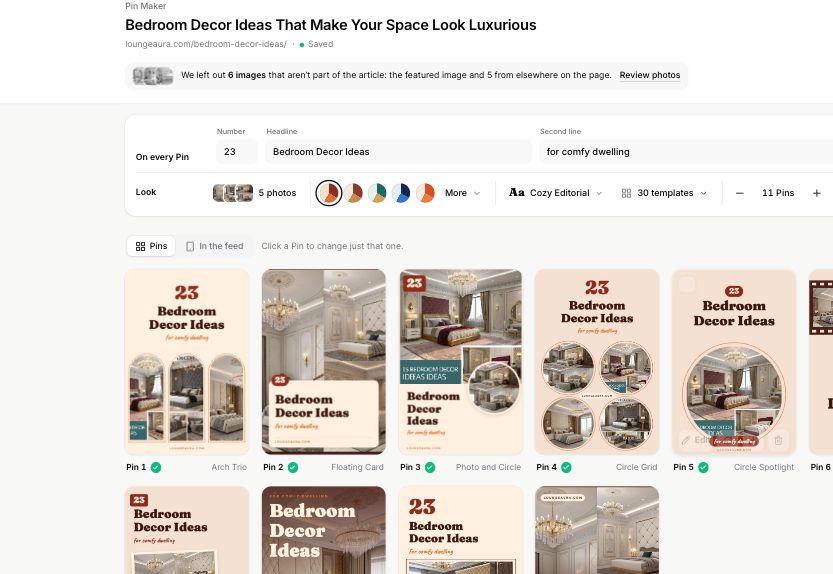Click the Aa font icon
This screenshot has height=574, width=833.
pyautogui.click(x=516, y=192)
